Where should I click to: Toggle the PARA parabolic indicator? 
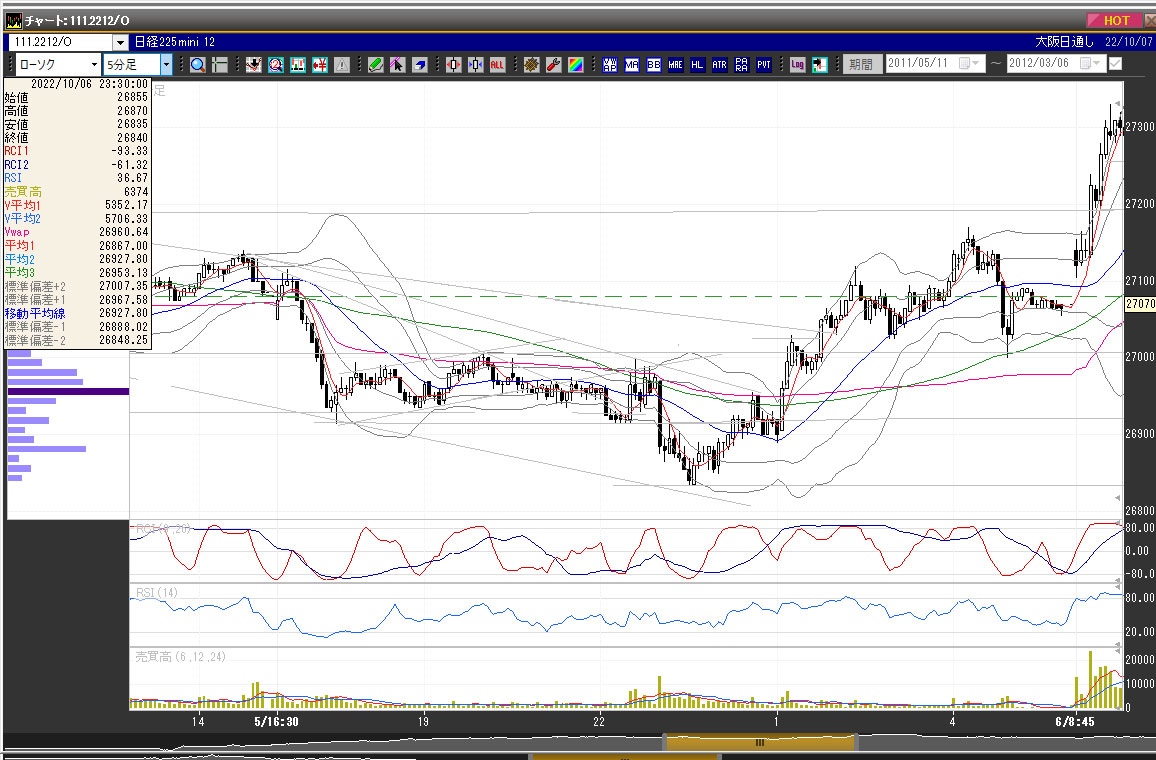click(742, 65)
